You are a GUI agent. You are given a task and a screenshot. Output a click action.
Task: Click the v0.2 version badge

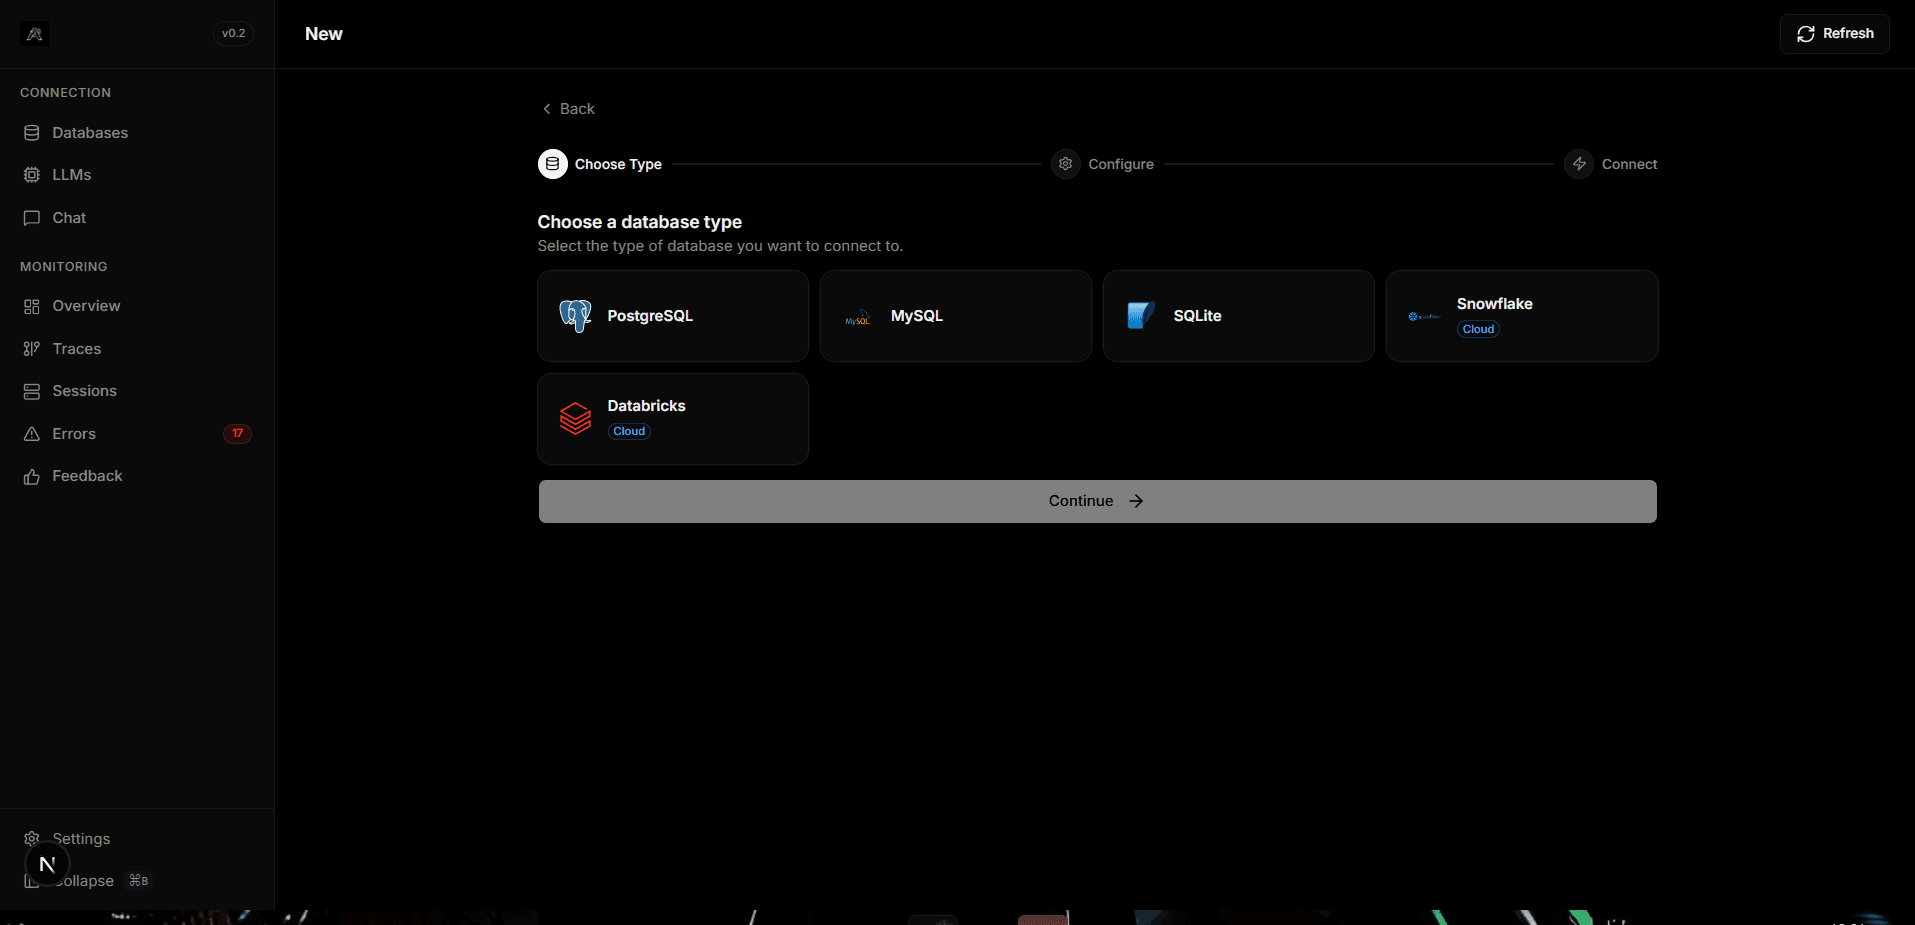click(x=233, y=34)
